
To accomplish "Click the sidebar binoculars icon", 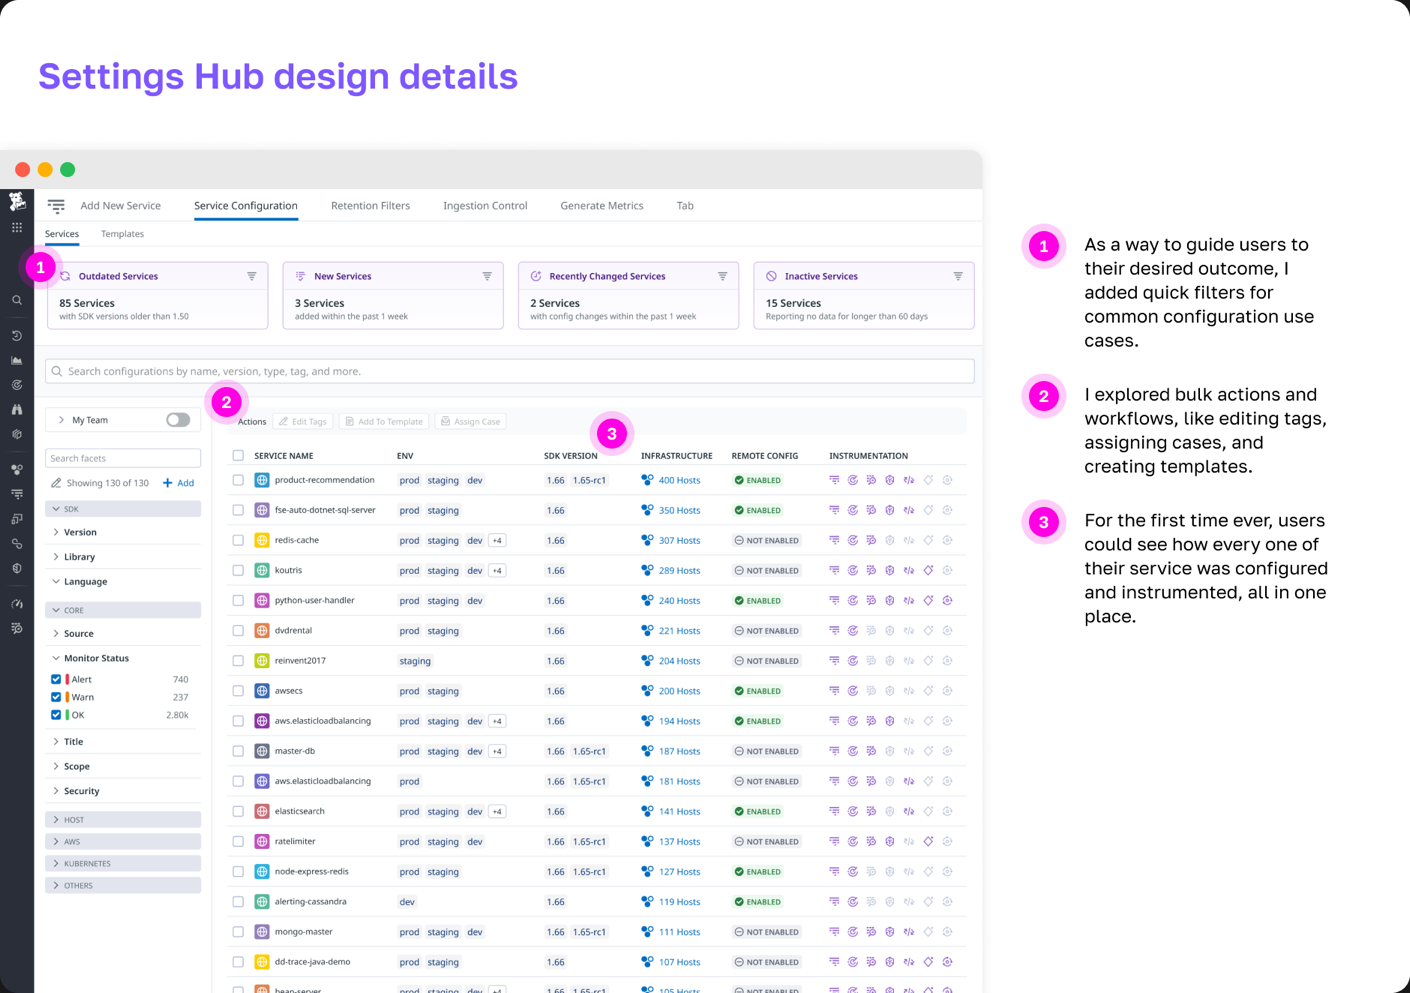I will pos(17,409).
